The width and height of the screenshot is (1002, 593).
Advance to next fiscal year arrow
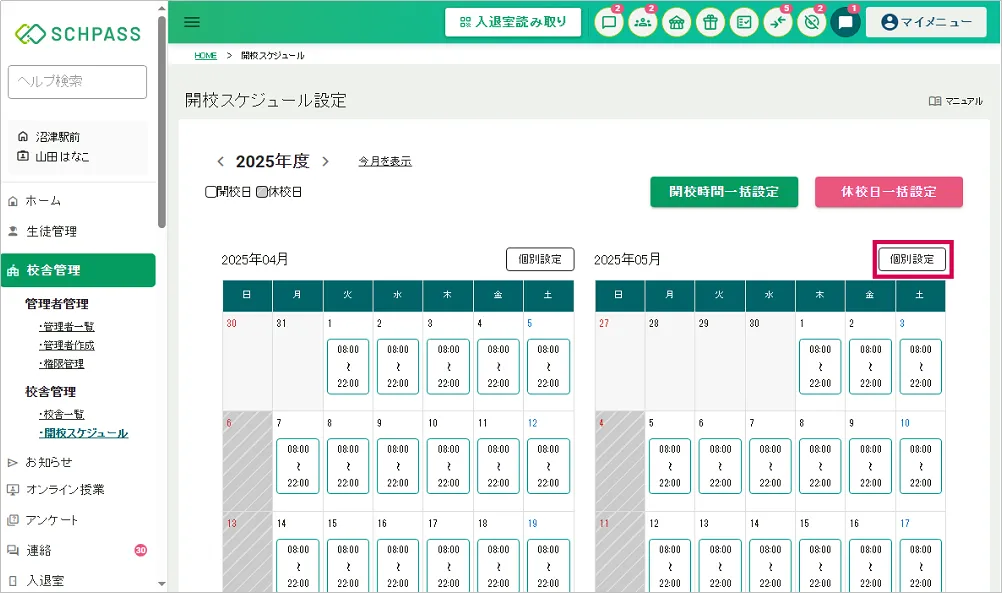[x=325, y=162]
